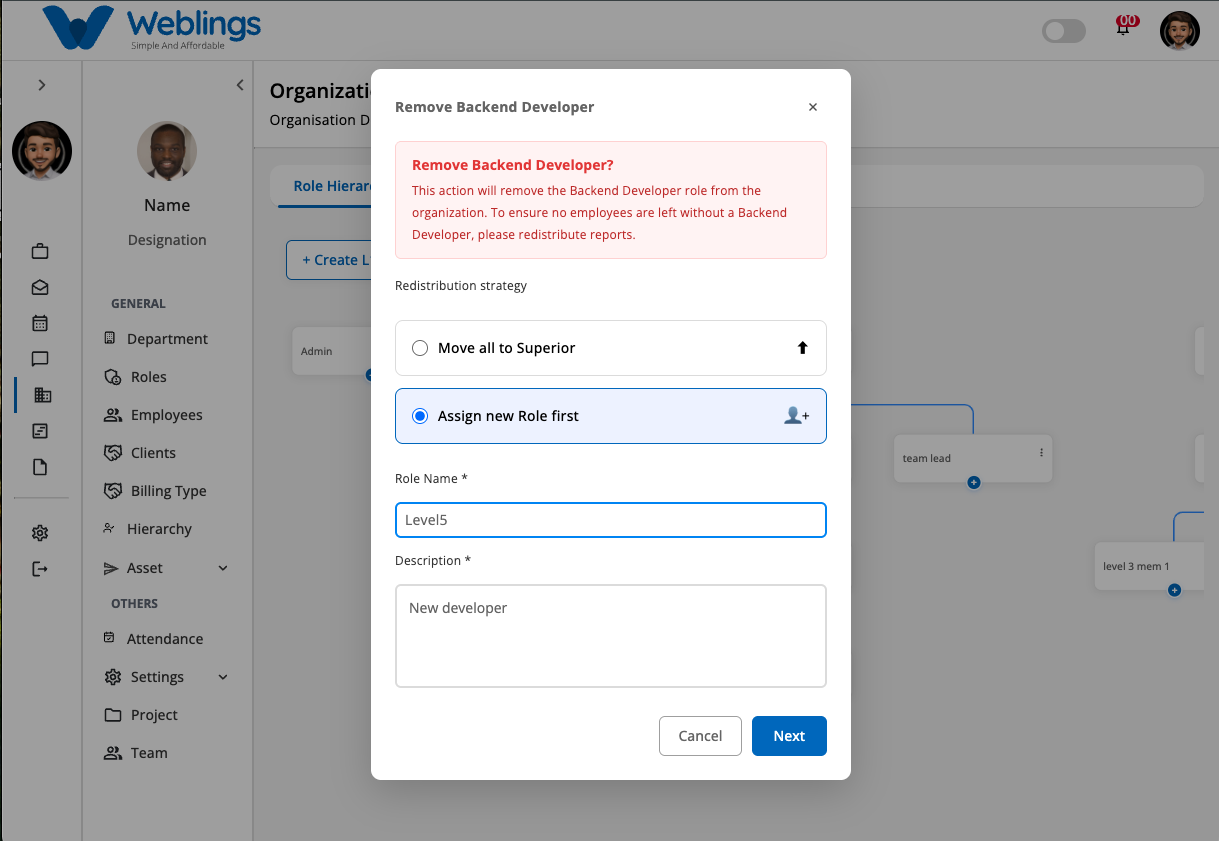Click the notification bell with 00 badge
Screen dimensions: 1219x841
(1124, 26)
